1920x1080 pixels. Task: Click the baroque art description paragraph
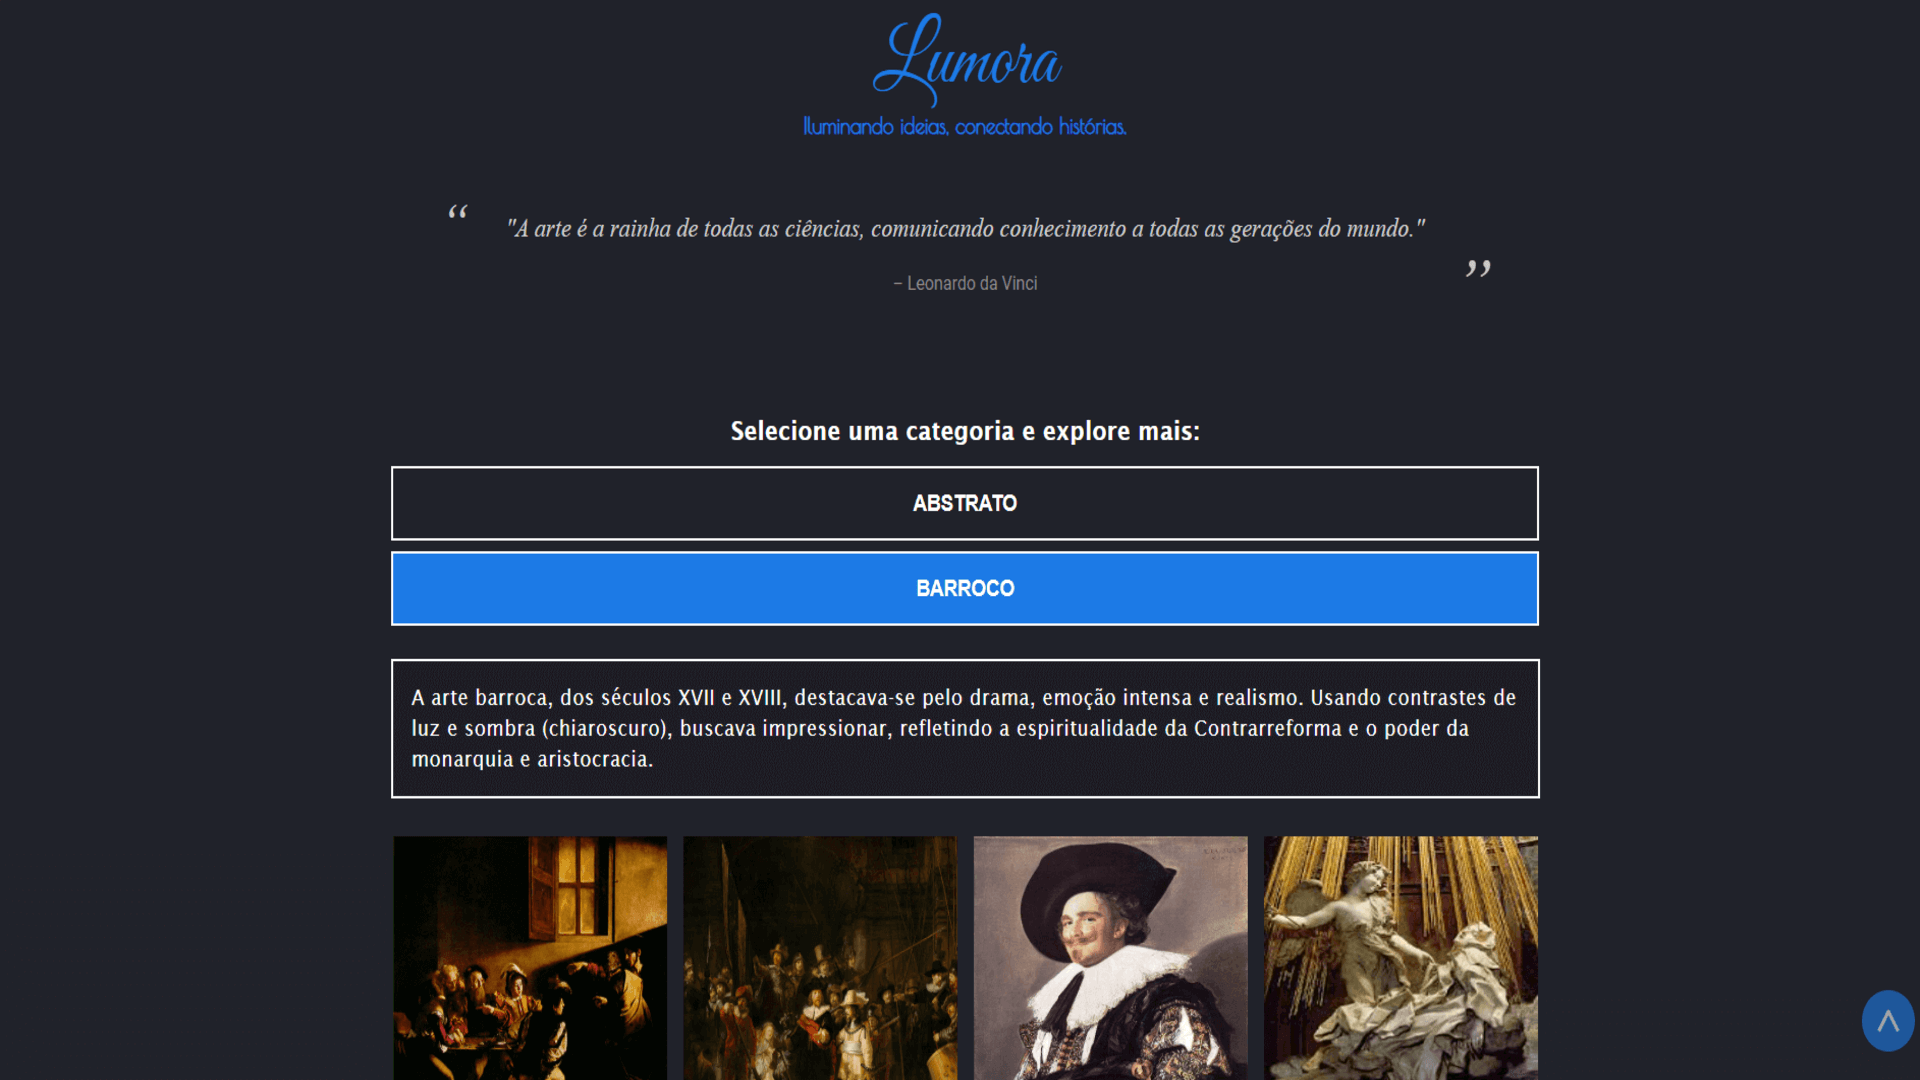(965, 728)
